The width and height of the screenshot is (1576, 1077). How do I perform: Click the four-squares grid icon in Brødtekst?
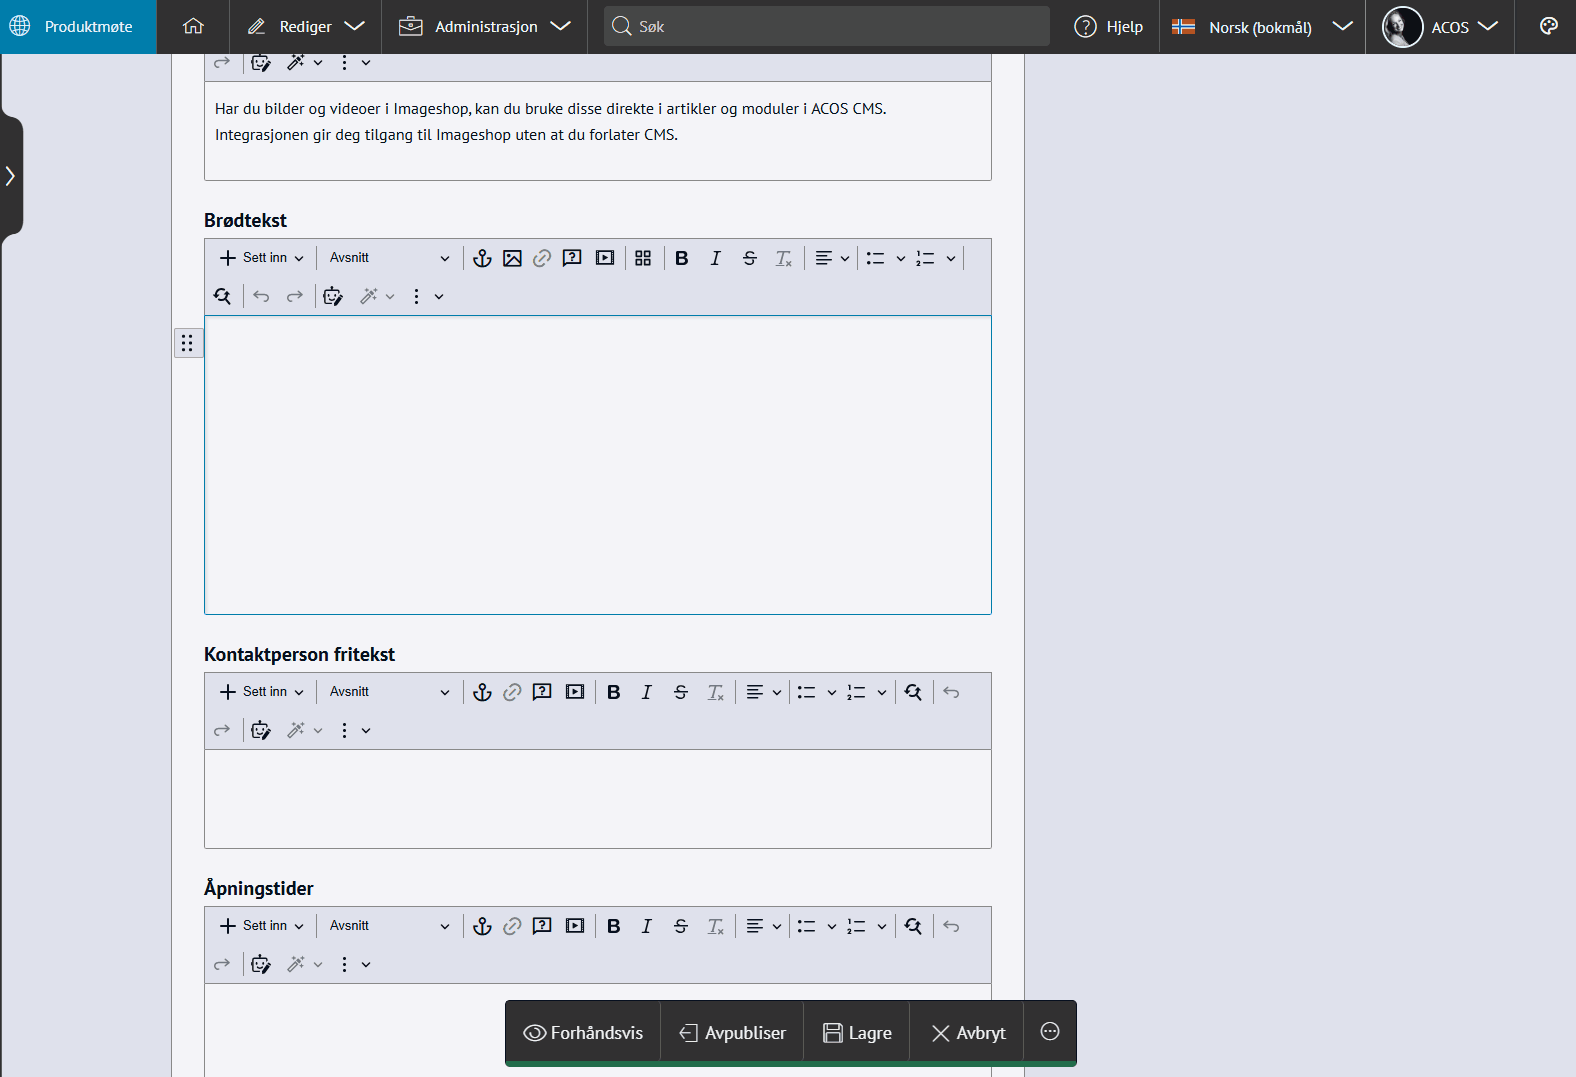(x=643, y=258)
